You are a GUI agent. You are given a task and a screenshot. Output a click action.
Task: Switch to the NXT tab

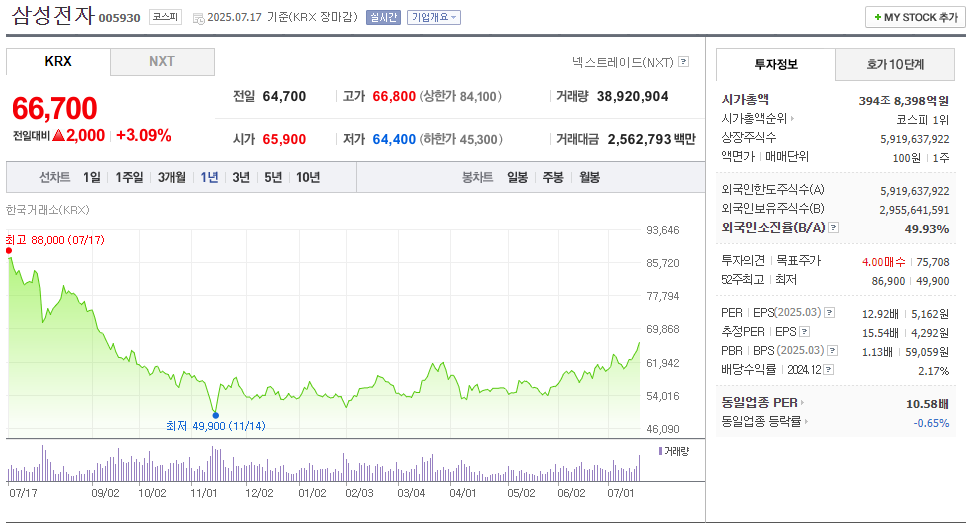(x=162, y=62)
